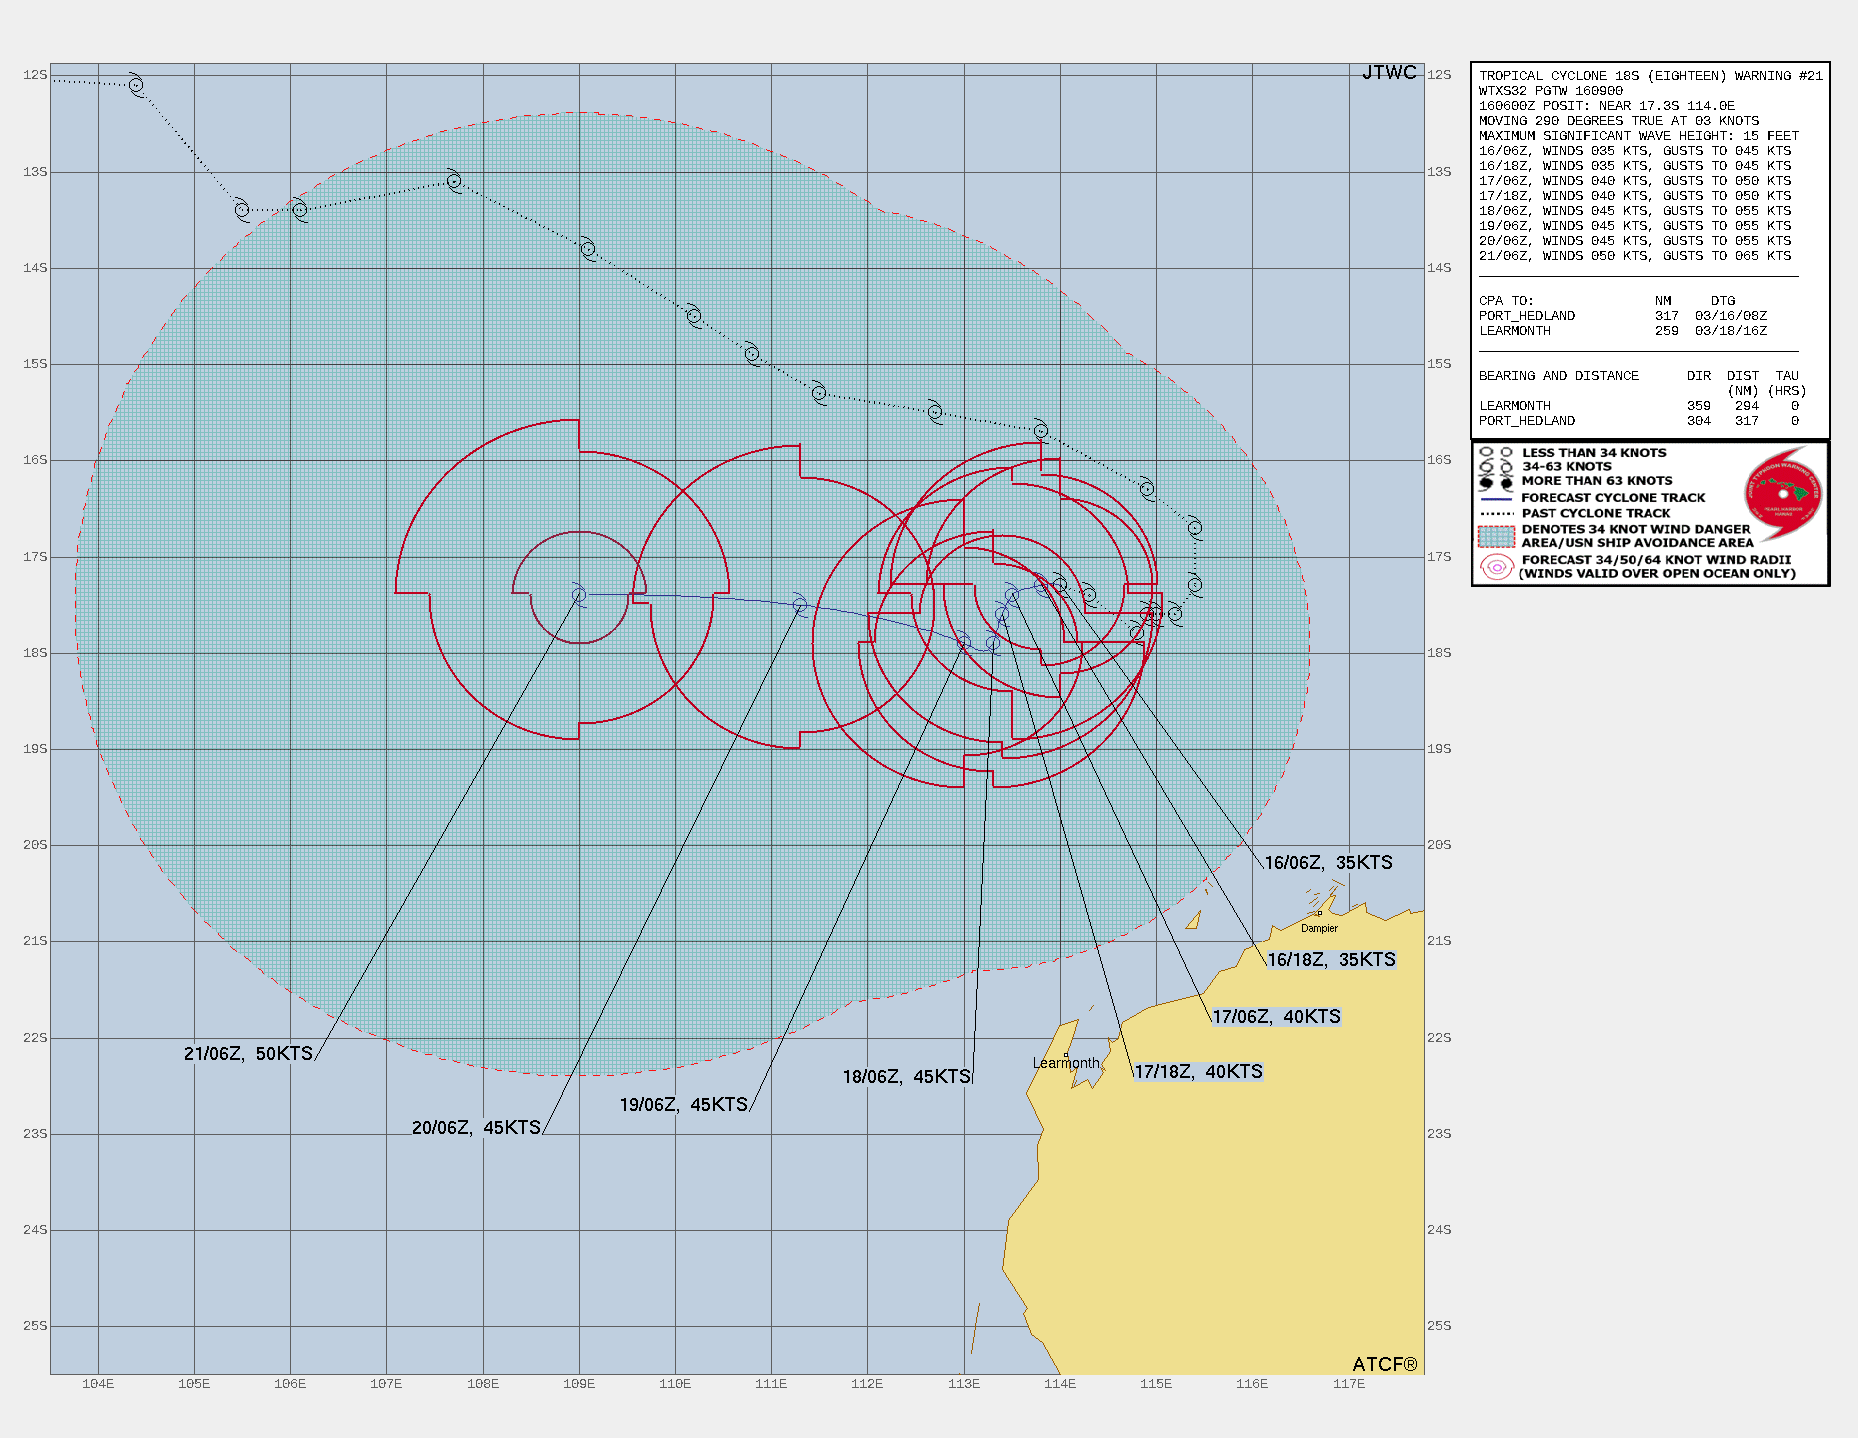Click the PORT_HEDLAND row under CPA TO

(1623, 316)
